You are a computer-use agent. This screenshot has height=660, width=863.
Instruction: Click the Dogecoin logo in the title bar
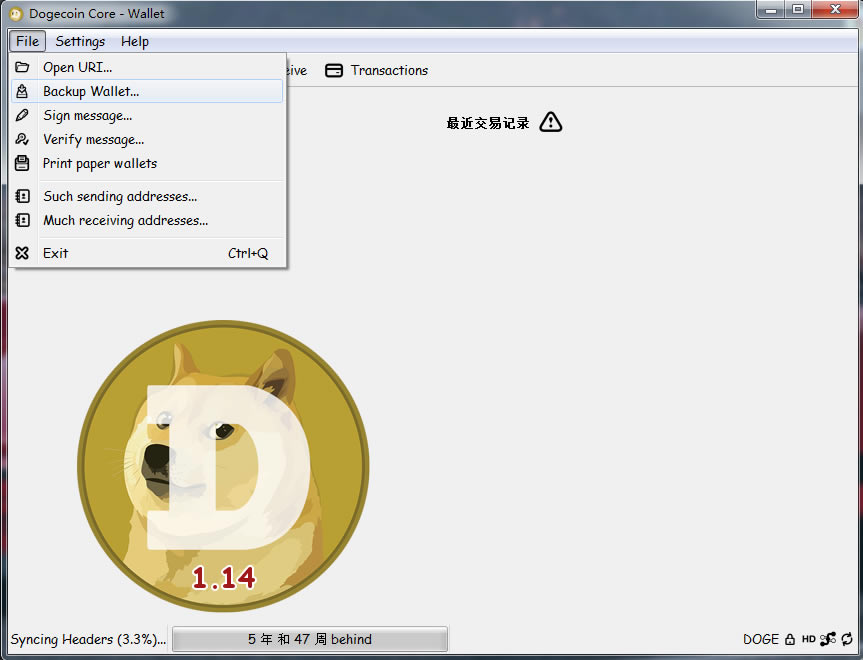(14, 13)
